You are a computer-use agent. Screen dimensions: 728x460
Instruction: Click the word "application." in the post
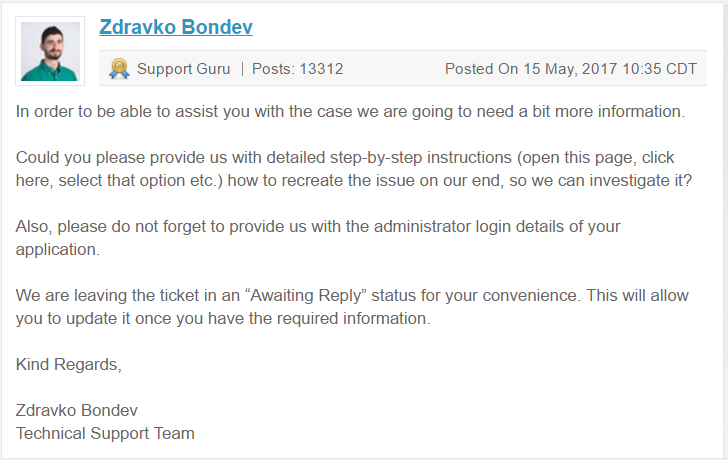click(x=58, y=250)
